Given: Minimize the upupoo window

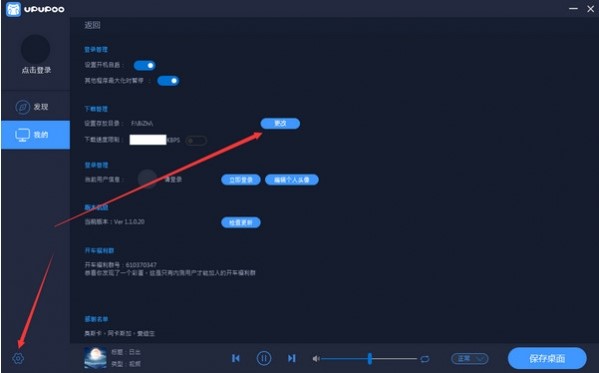Looking at the screenshot, I should click(573, 8).
